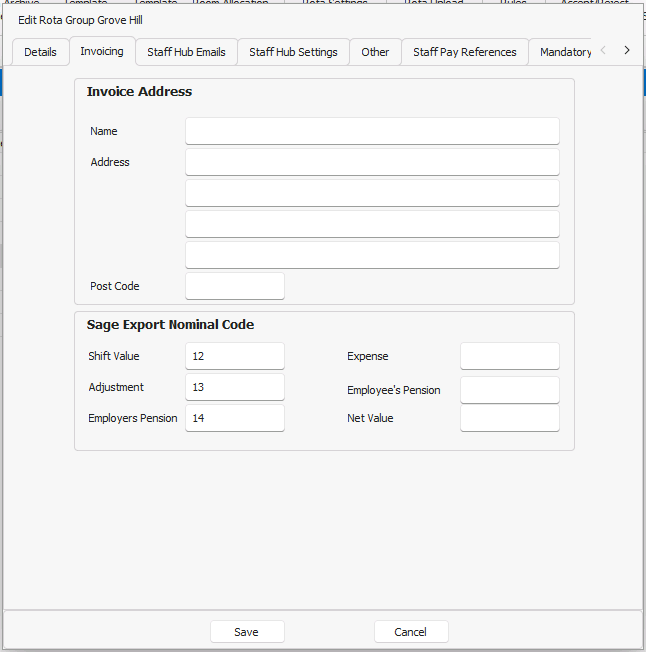Select the Expense nominal code field
Viewport: 646px width, 652px height.
point(509,356)
